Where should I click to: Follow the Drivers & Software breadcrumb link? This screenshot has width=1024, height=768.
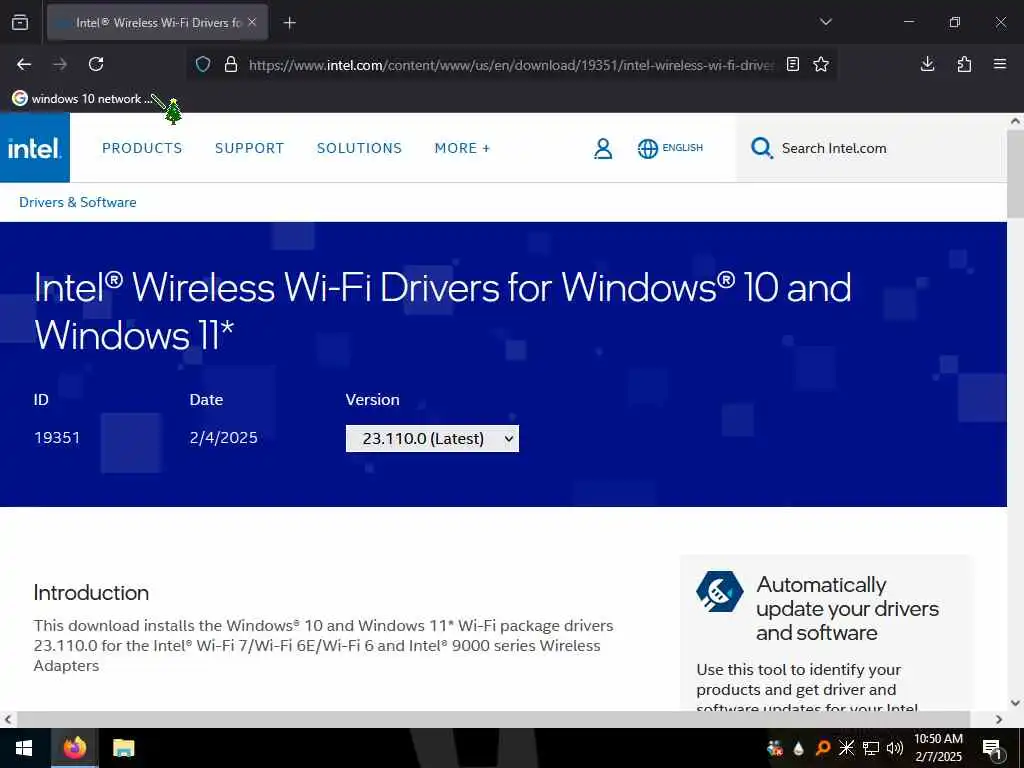pyautogui.click(x=78, y=202)
